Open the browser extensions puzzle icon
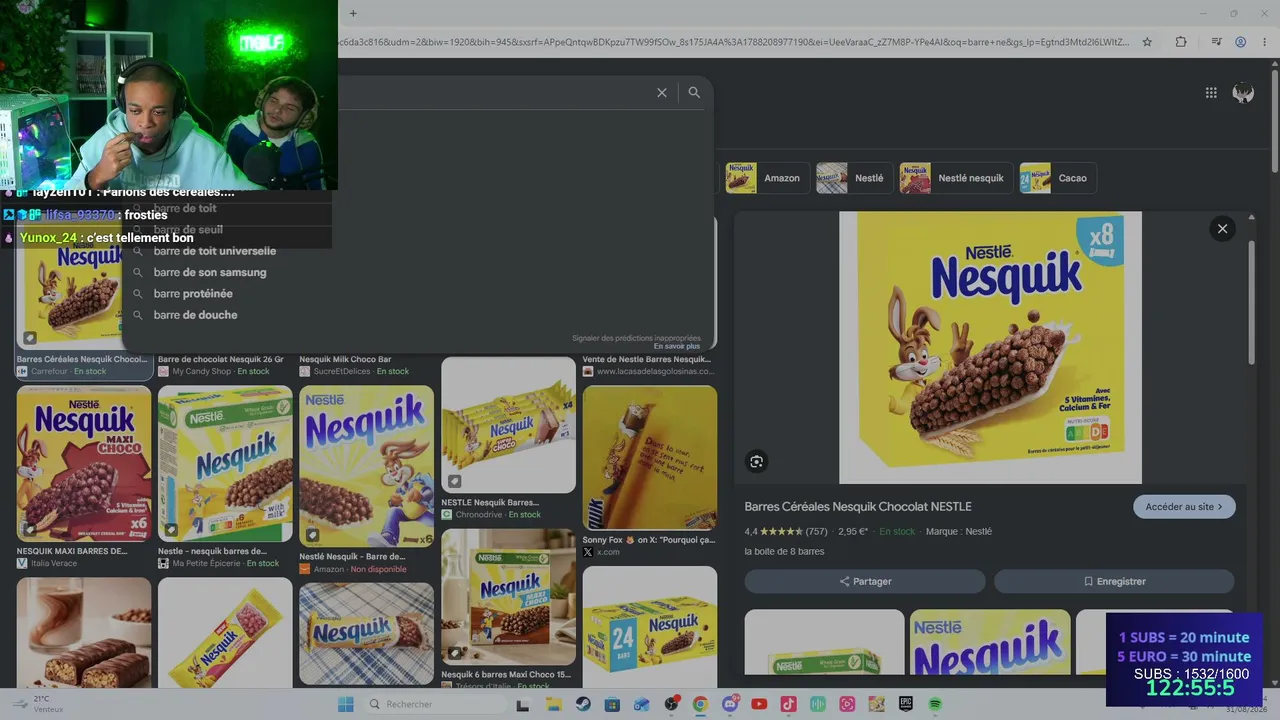Image resolution: width=1280 pixels, height=720 pixels. pyautogui.click(x=1181, y=42)
